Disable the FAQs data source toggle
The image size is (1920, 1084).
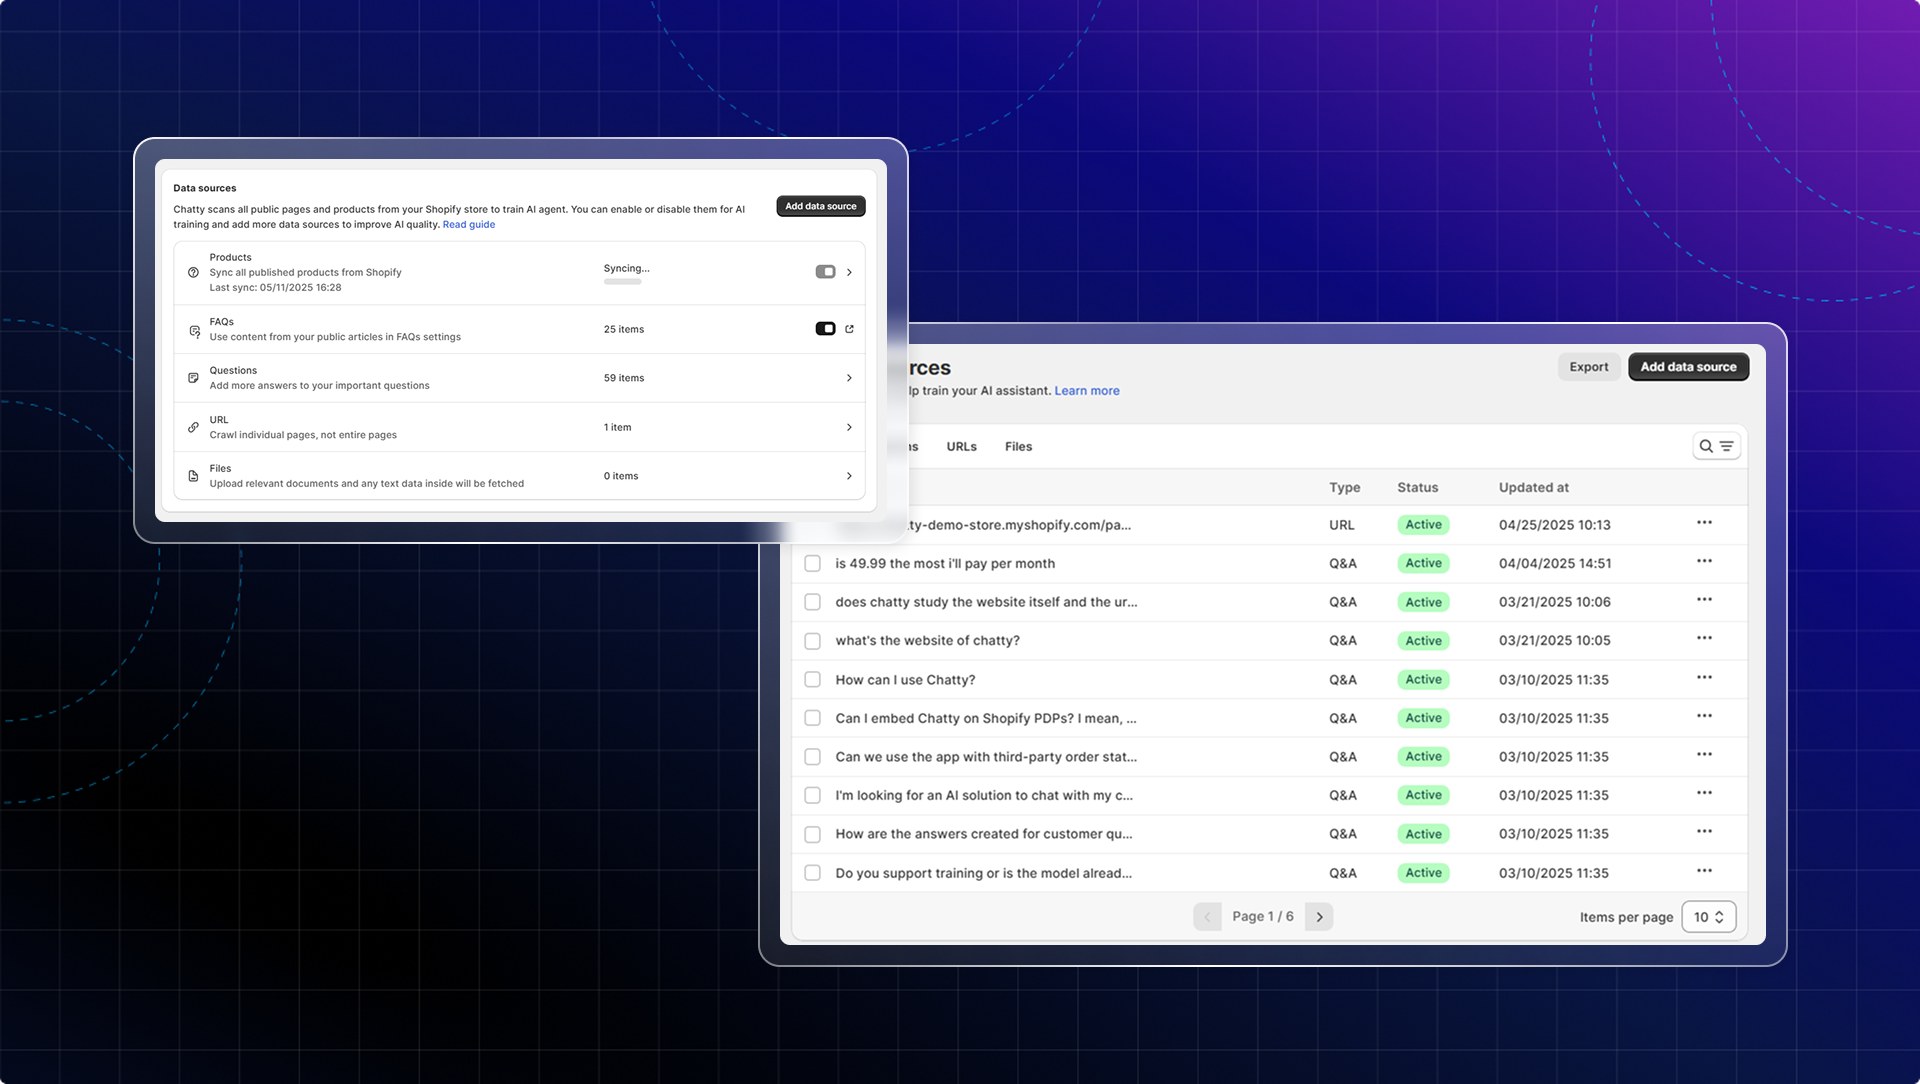coord(825,329)
